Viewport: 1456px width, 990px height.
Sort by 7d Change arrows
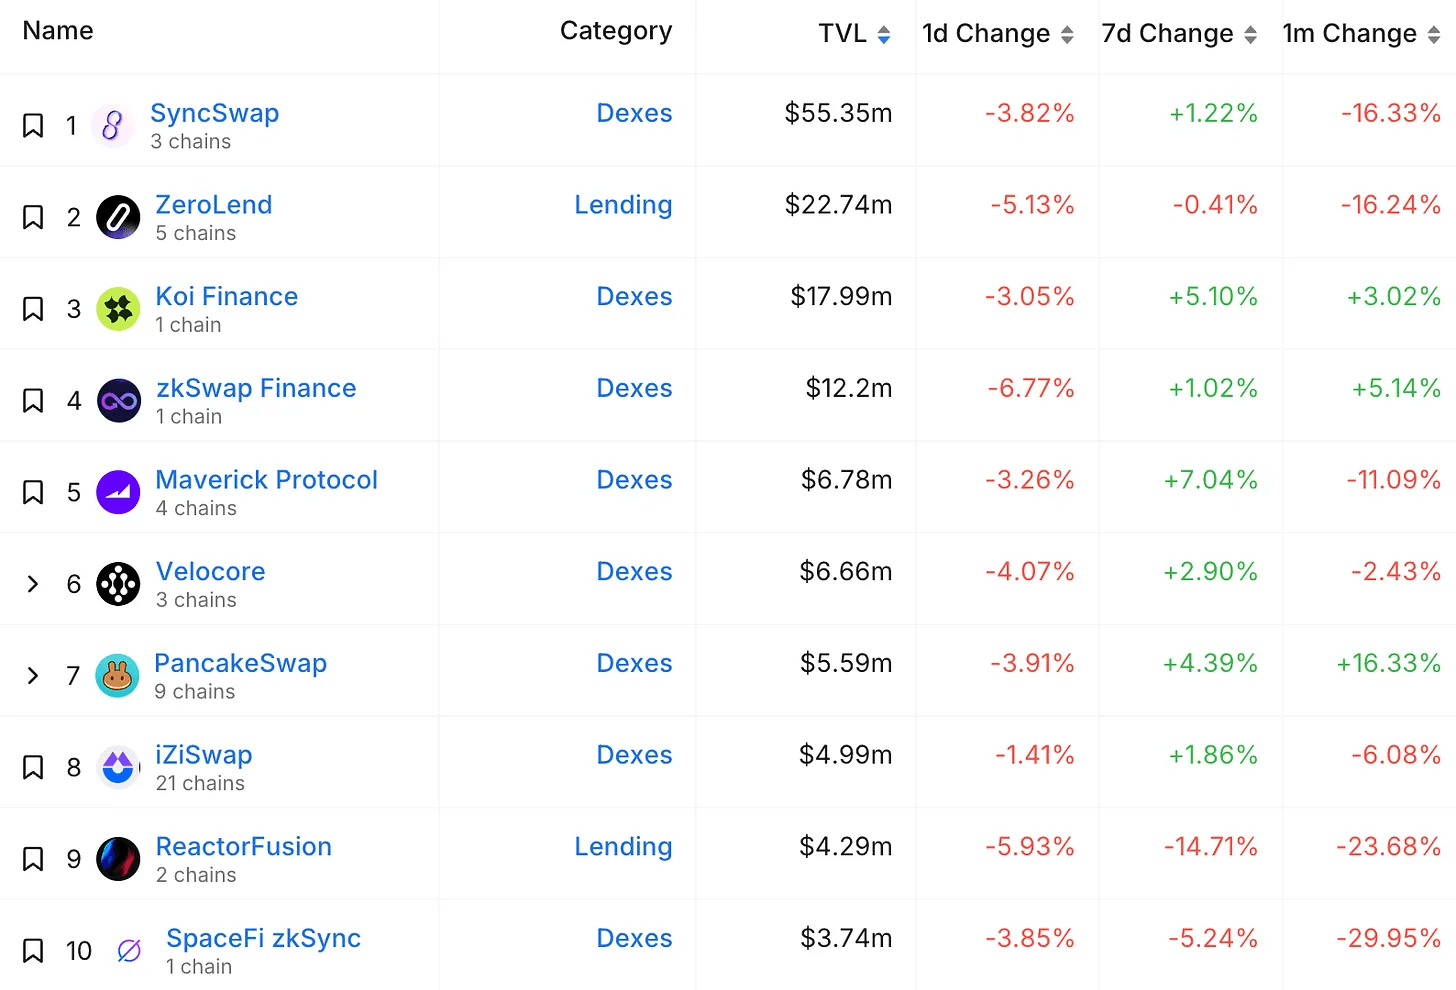(1250, 35)
